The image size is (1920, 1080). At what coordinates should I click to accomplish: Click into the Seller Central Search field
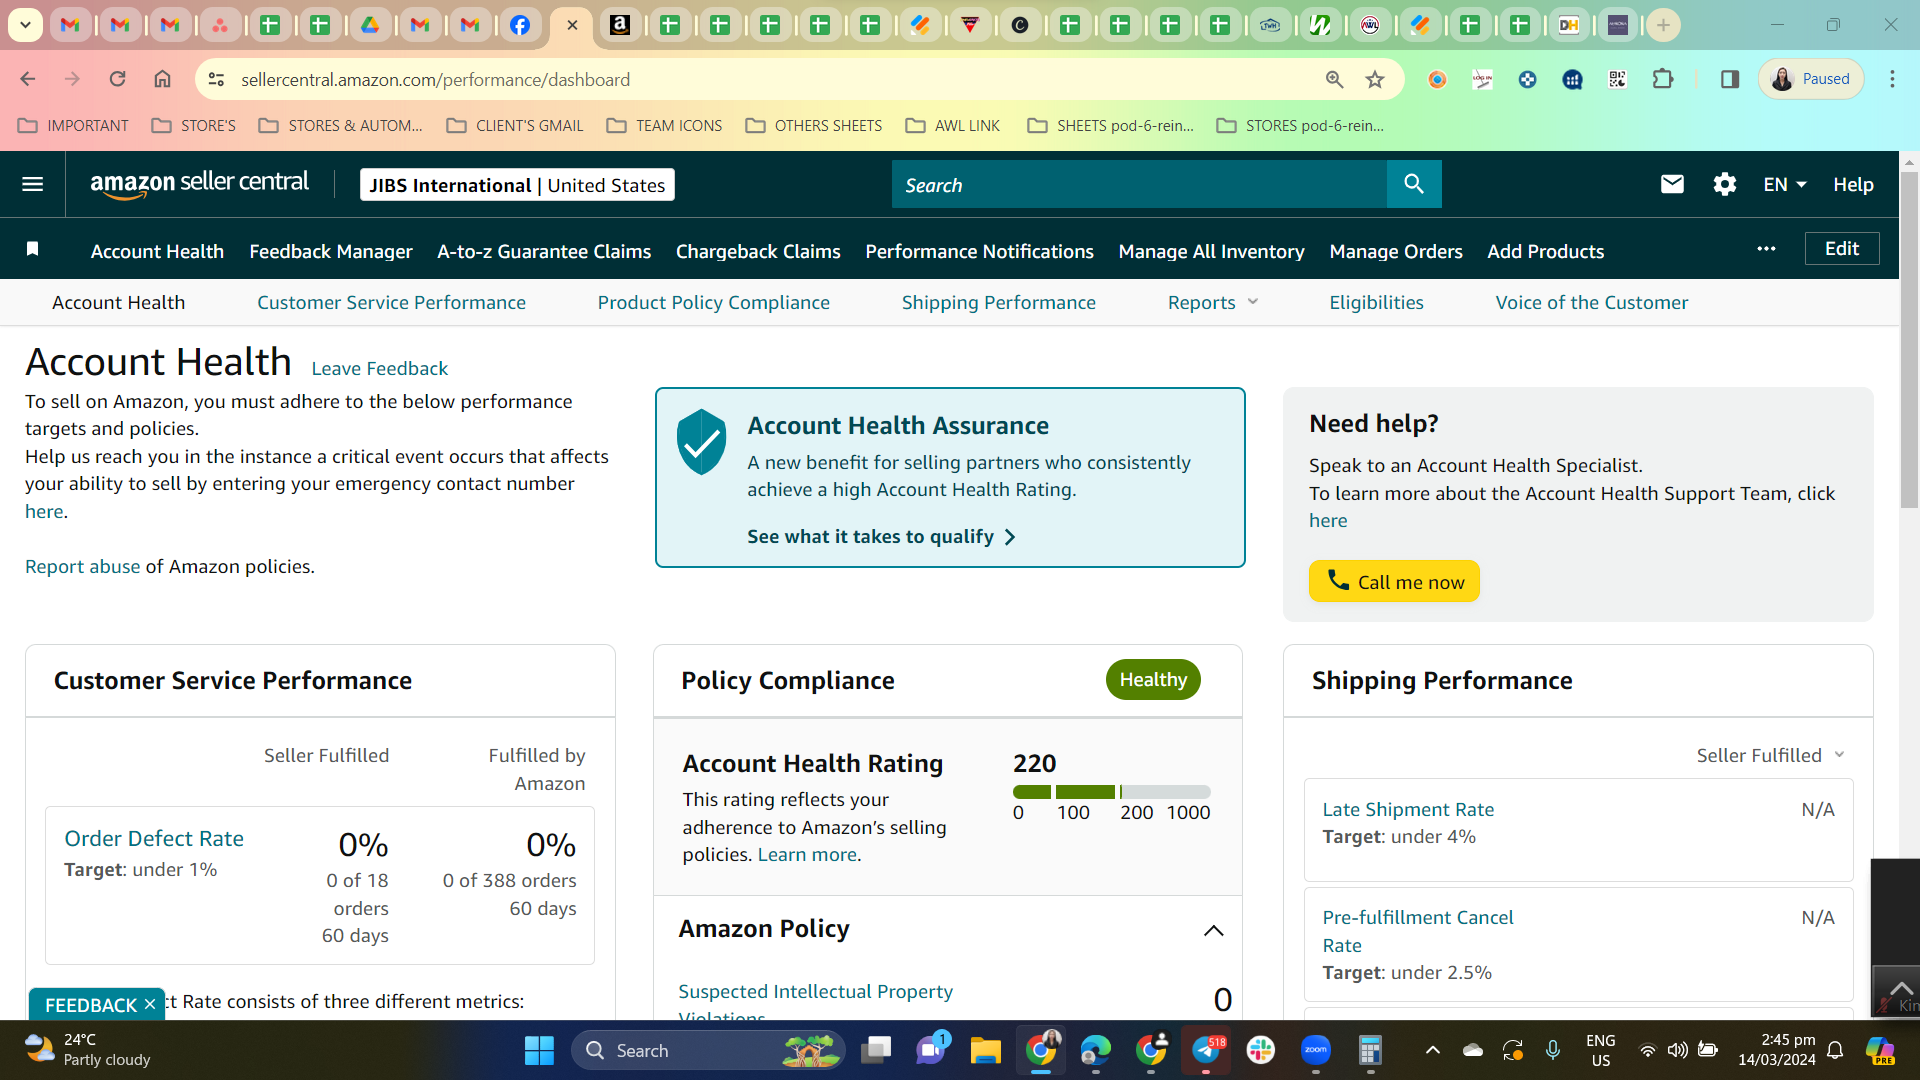pyautogui.click(x=1139, y=184)
